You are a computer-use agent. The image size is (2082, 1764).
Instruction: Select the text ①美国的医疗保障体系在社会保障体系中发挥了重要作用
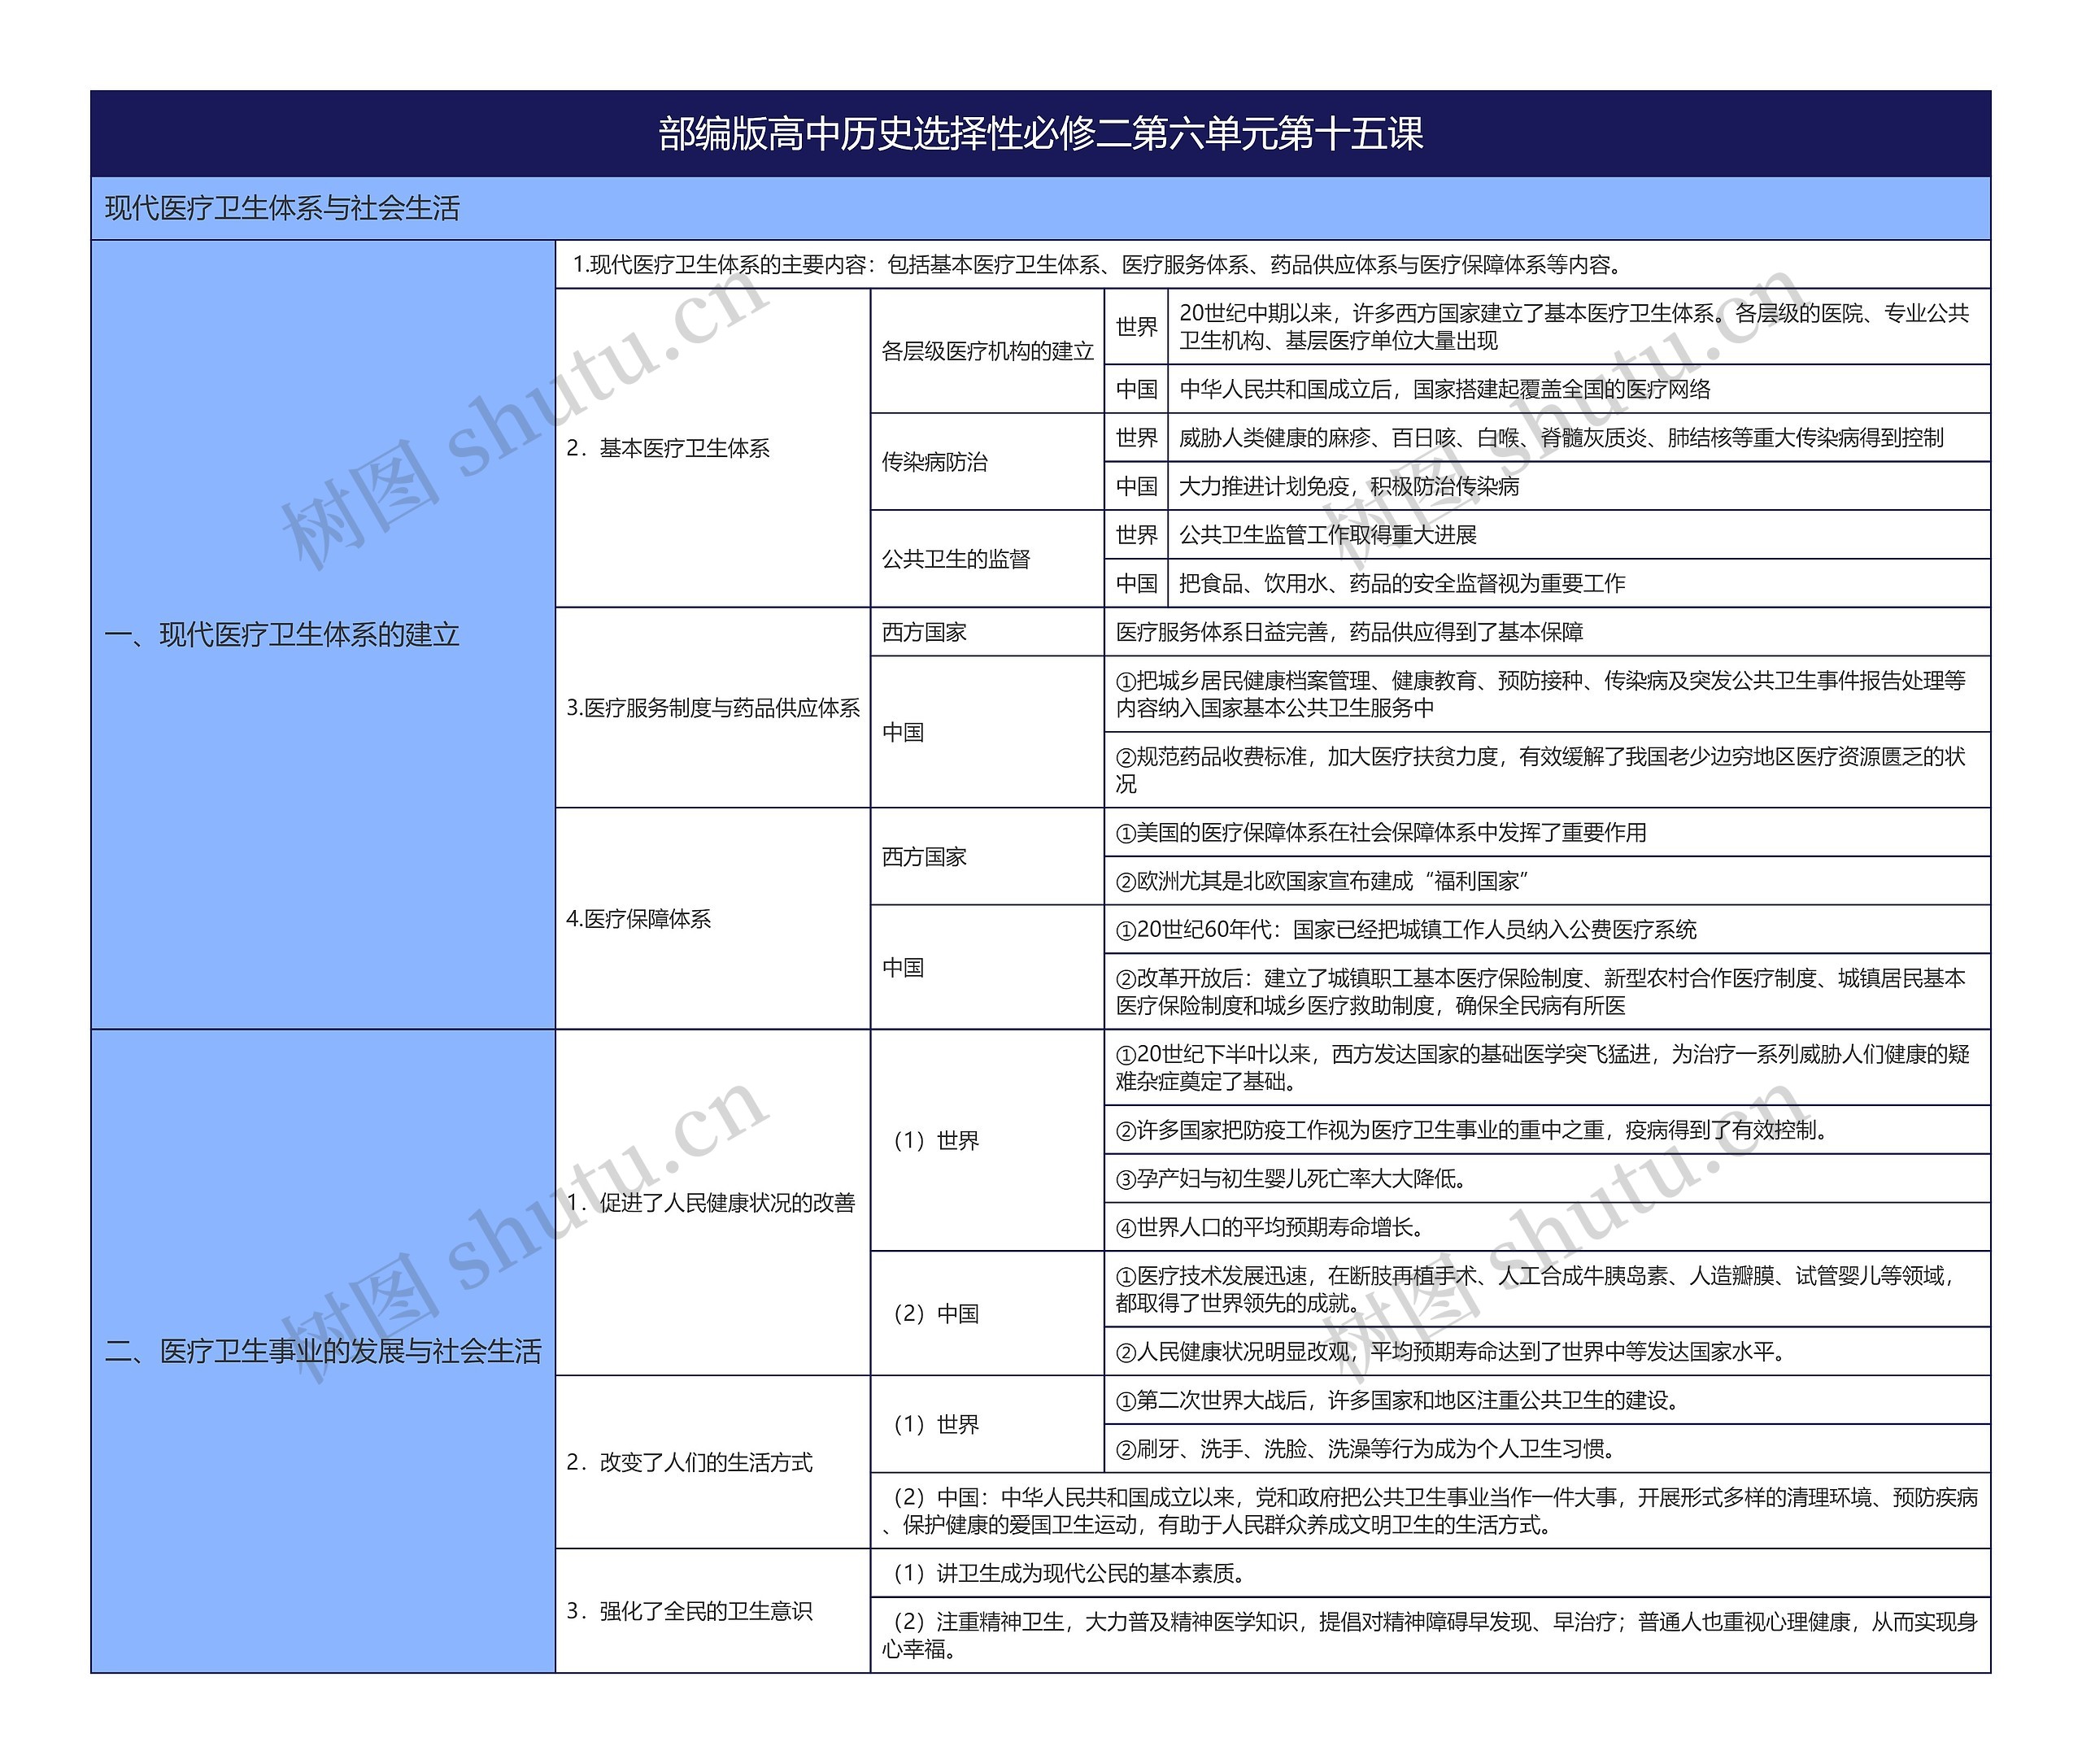point(1381,832)
